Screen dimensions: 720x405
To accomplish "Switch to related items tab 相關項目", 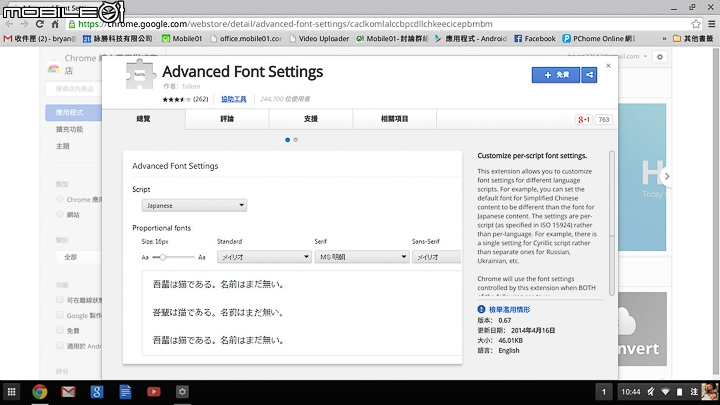I will 394,119.
